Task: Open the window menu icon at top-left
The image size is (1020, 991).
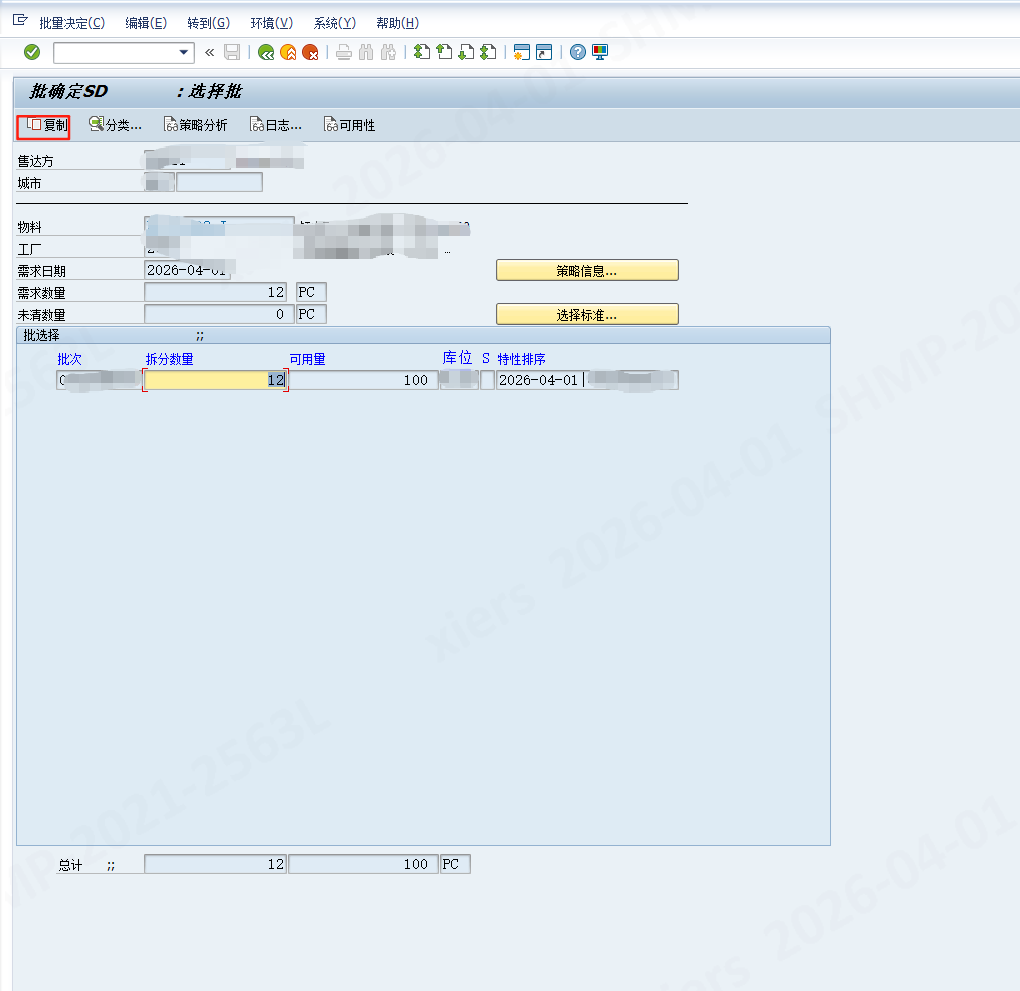Action: coord(20,20)
